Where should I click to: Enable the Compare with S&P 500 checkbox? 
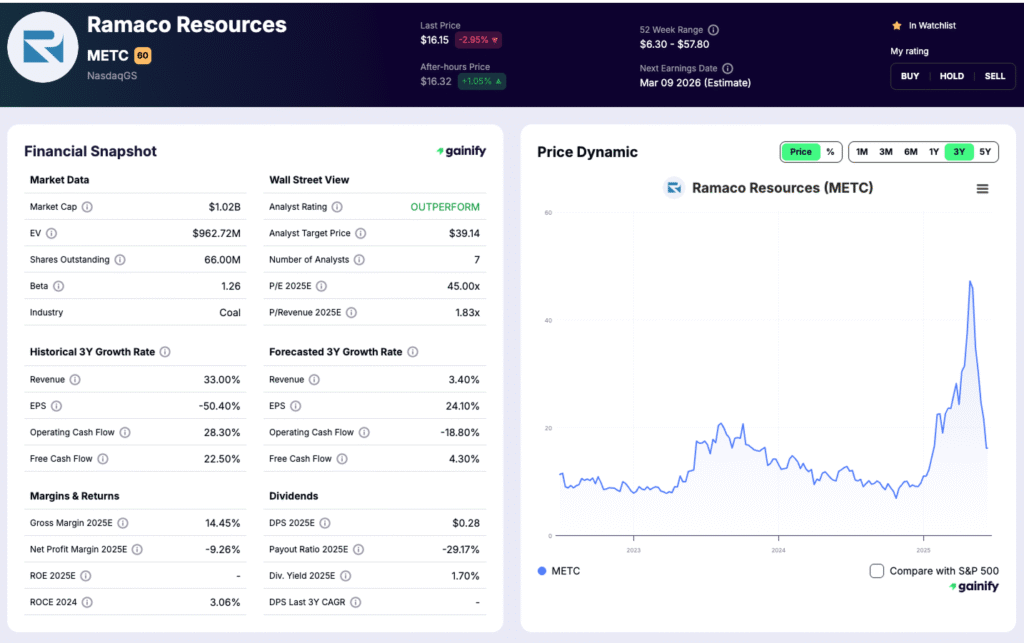(876, 570)
